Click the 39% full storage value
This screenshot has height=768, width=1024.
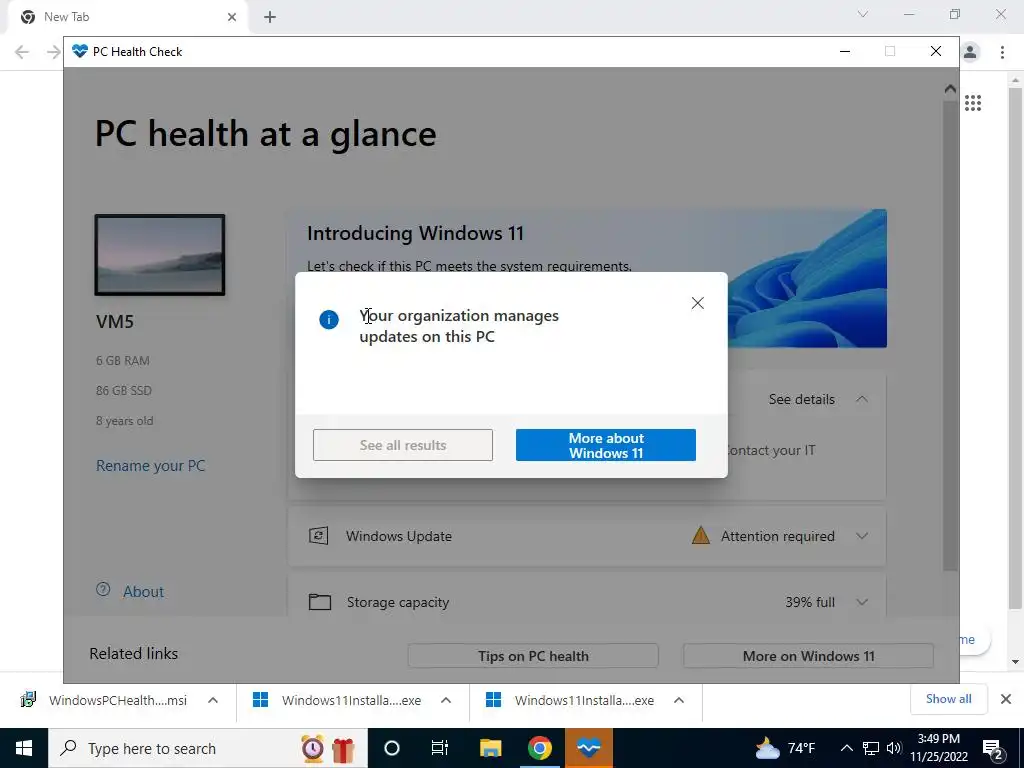(x=810, y=602)
